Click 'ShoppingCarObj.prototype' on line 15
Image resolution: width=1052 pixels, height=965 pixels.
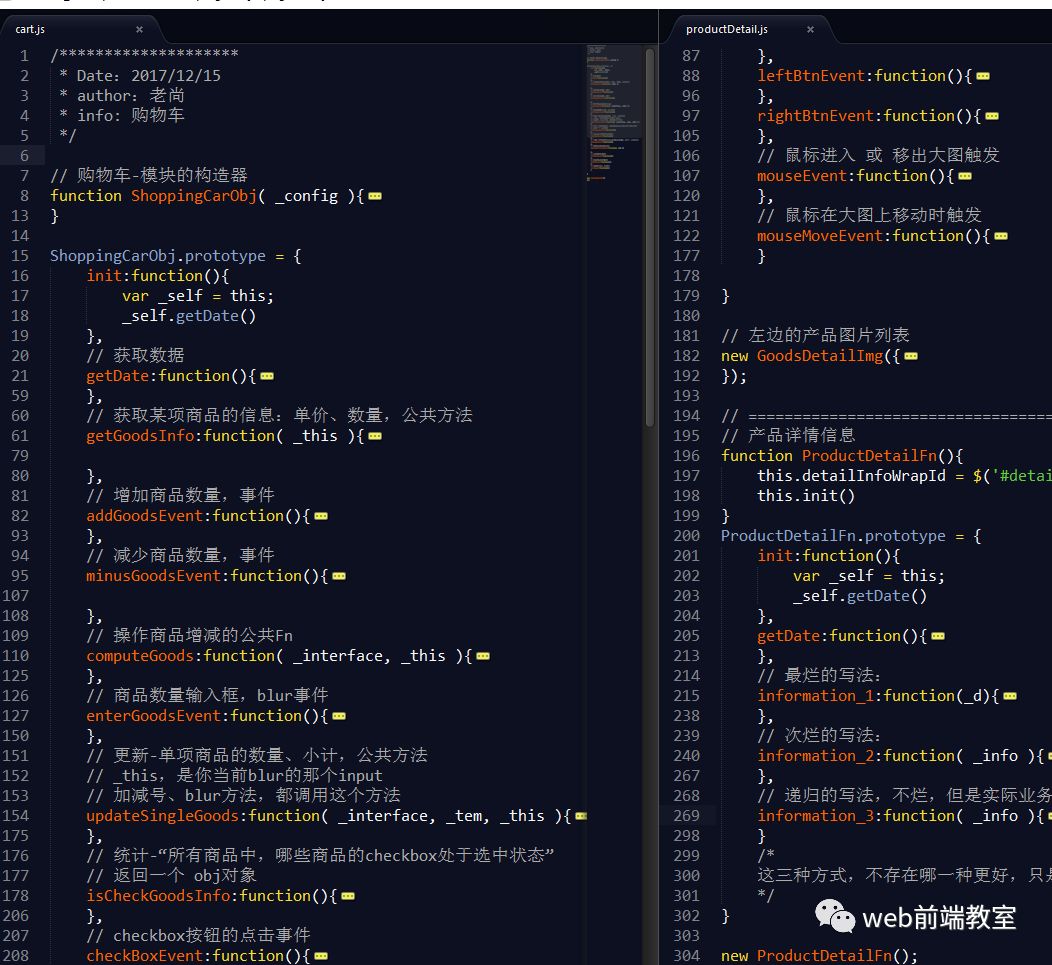[158, 256]
